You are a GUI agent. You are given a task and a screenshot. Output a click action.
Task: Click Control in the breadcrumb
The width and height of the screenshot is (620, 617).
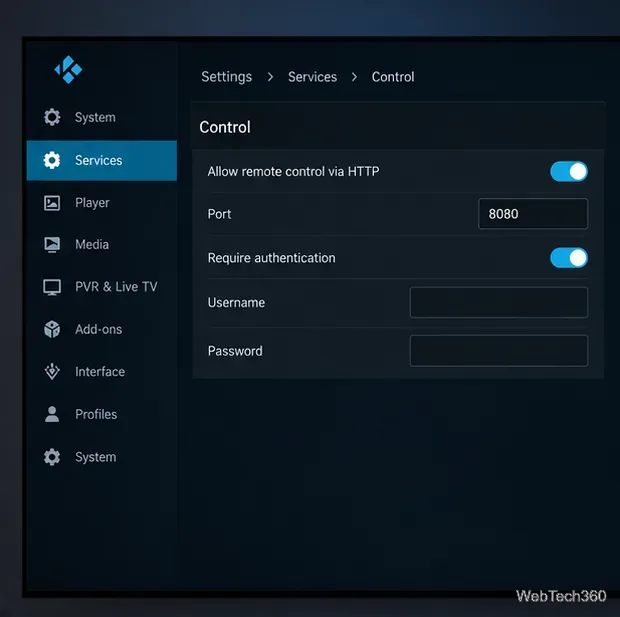(x=393, y=77)
